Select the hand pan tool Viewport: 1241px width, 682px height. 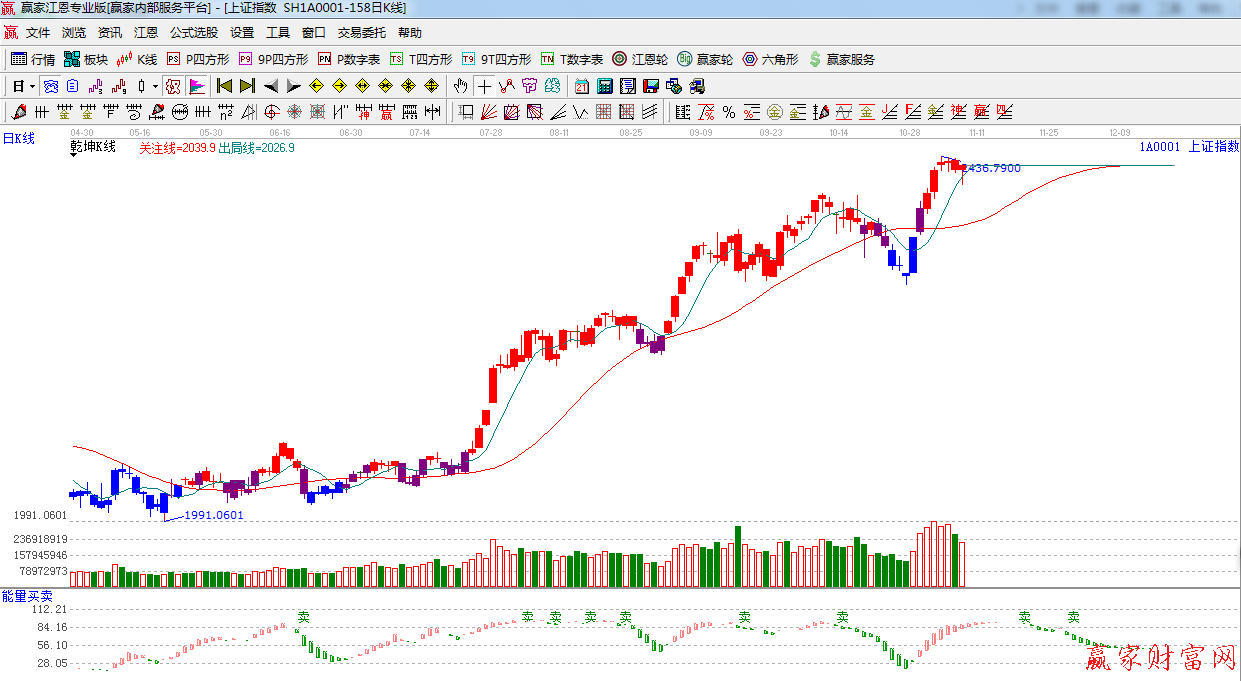[x=461, y=86]
